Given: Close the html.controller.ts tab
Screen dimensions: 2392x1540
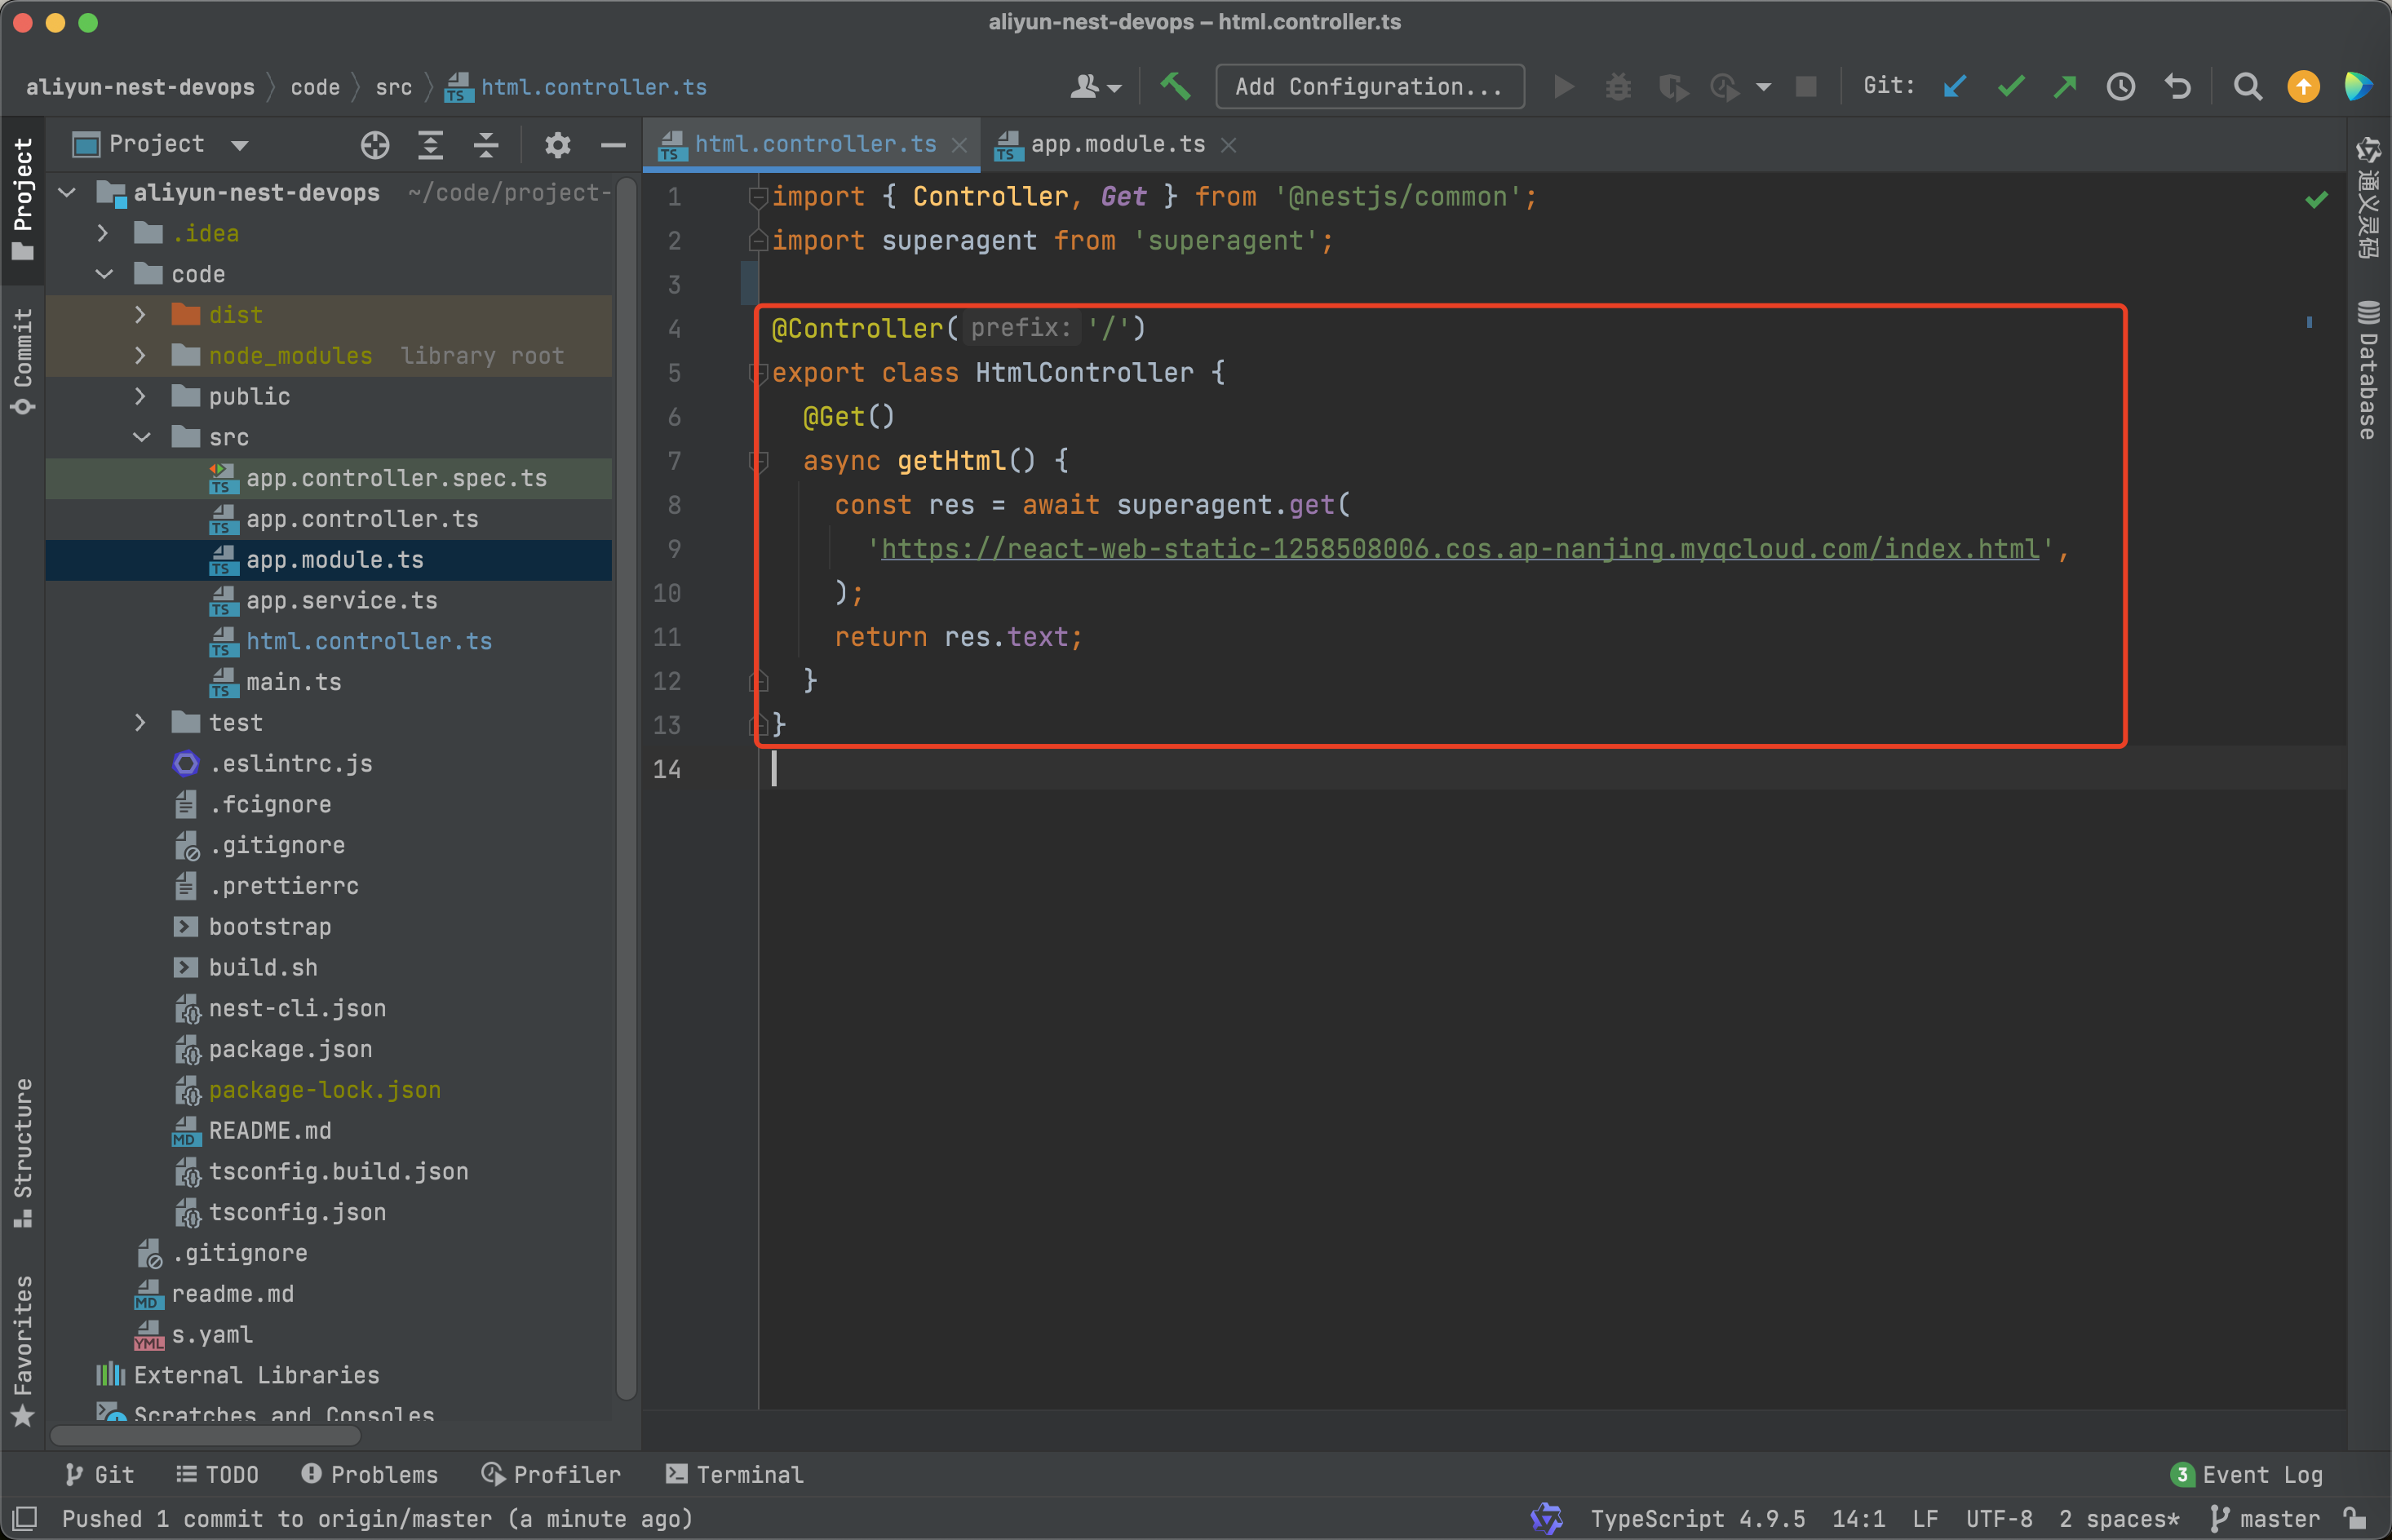Looking at the screenshot, I should [x=959, y=145].
